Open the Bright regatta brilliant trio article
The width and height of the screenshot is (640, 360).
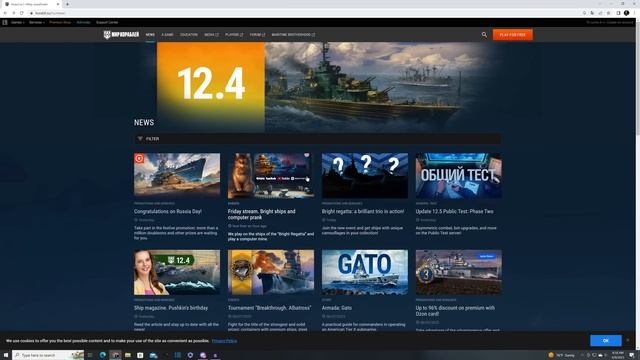363,211
